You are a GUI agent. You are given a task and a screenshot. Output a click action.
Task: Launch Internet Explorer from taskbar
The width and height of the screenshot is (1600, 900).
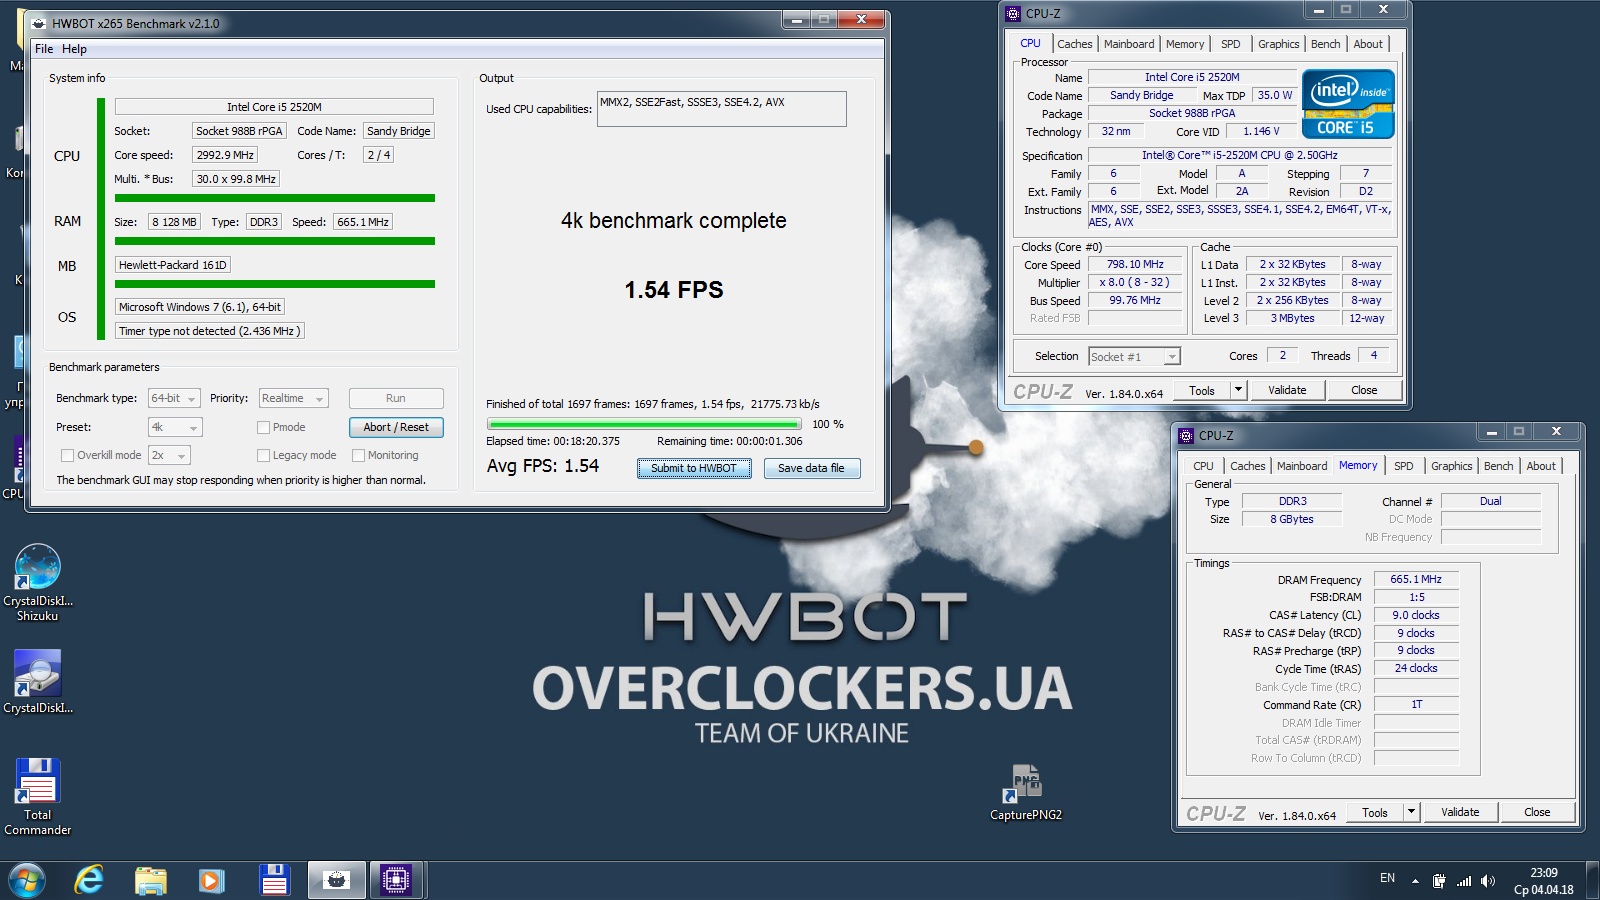click(x=90, y=880)
